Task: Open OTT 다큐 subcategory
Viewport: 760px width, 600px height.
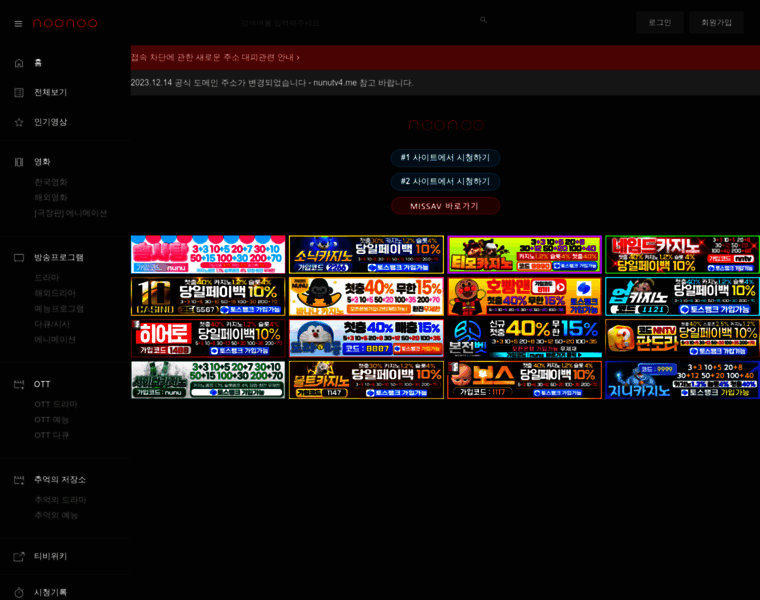Action: [51, 435]
